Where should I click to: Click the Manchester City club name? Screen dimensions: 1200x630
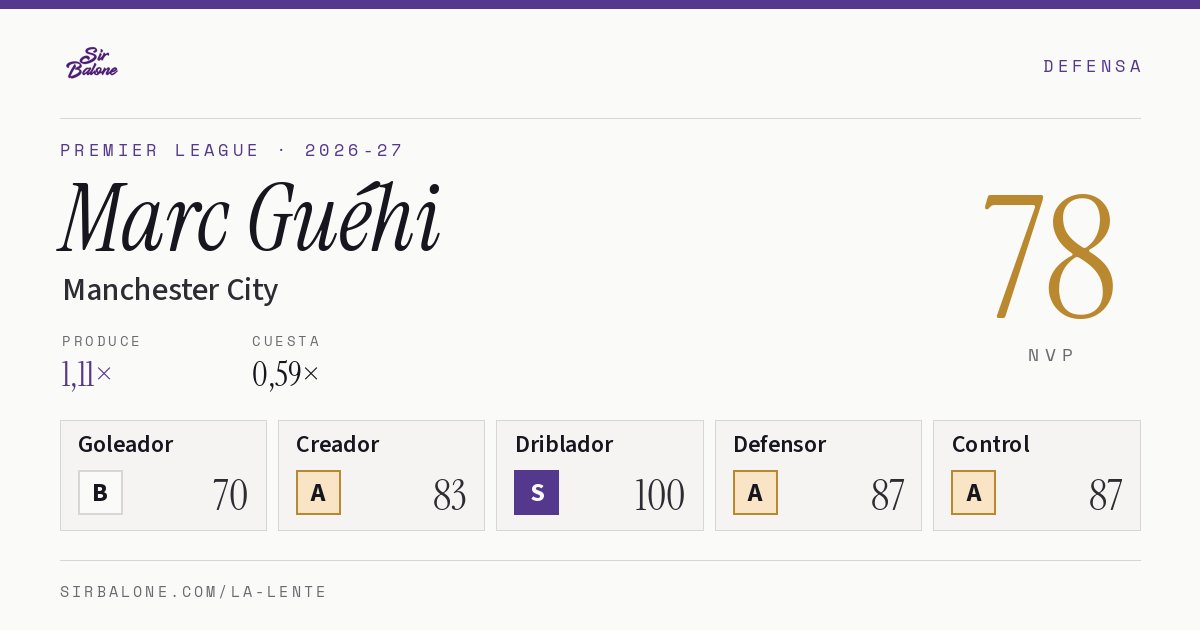[170, 290]
